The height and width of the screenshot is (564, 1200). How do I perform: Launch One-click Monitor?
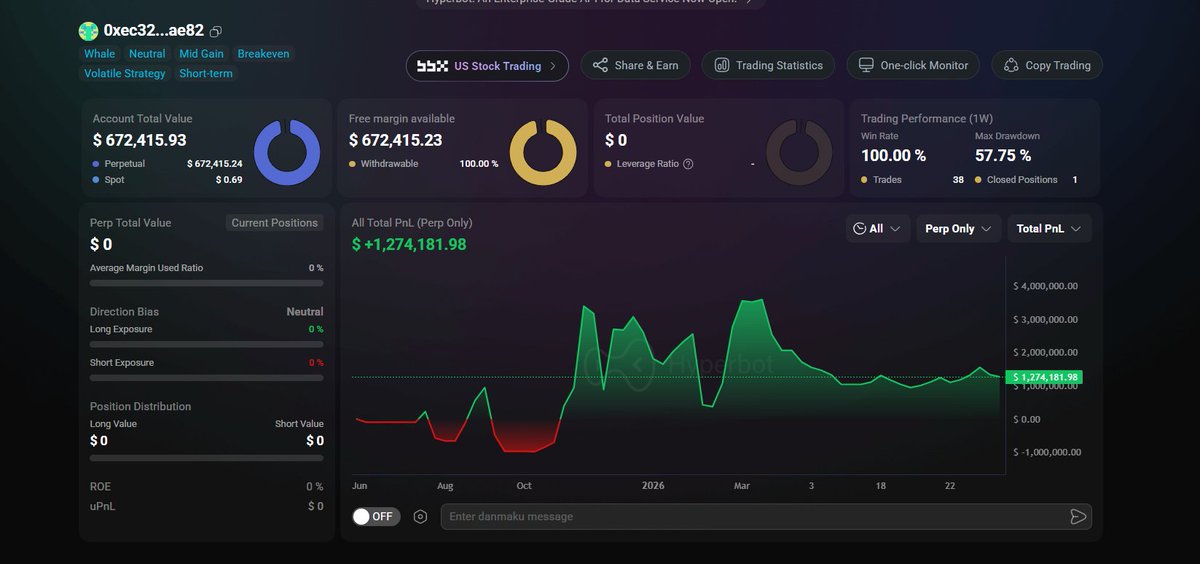coord(911,65)
